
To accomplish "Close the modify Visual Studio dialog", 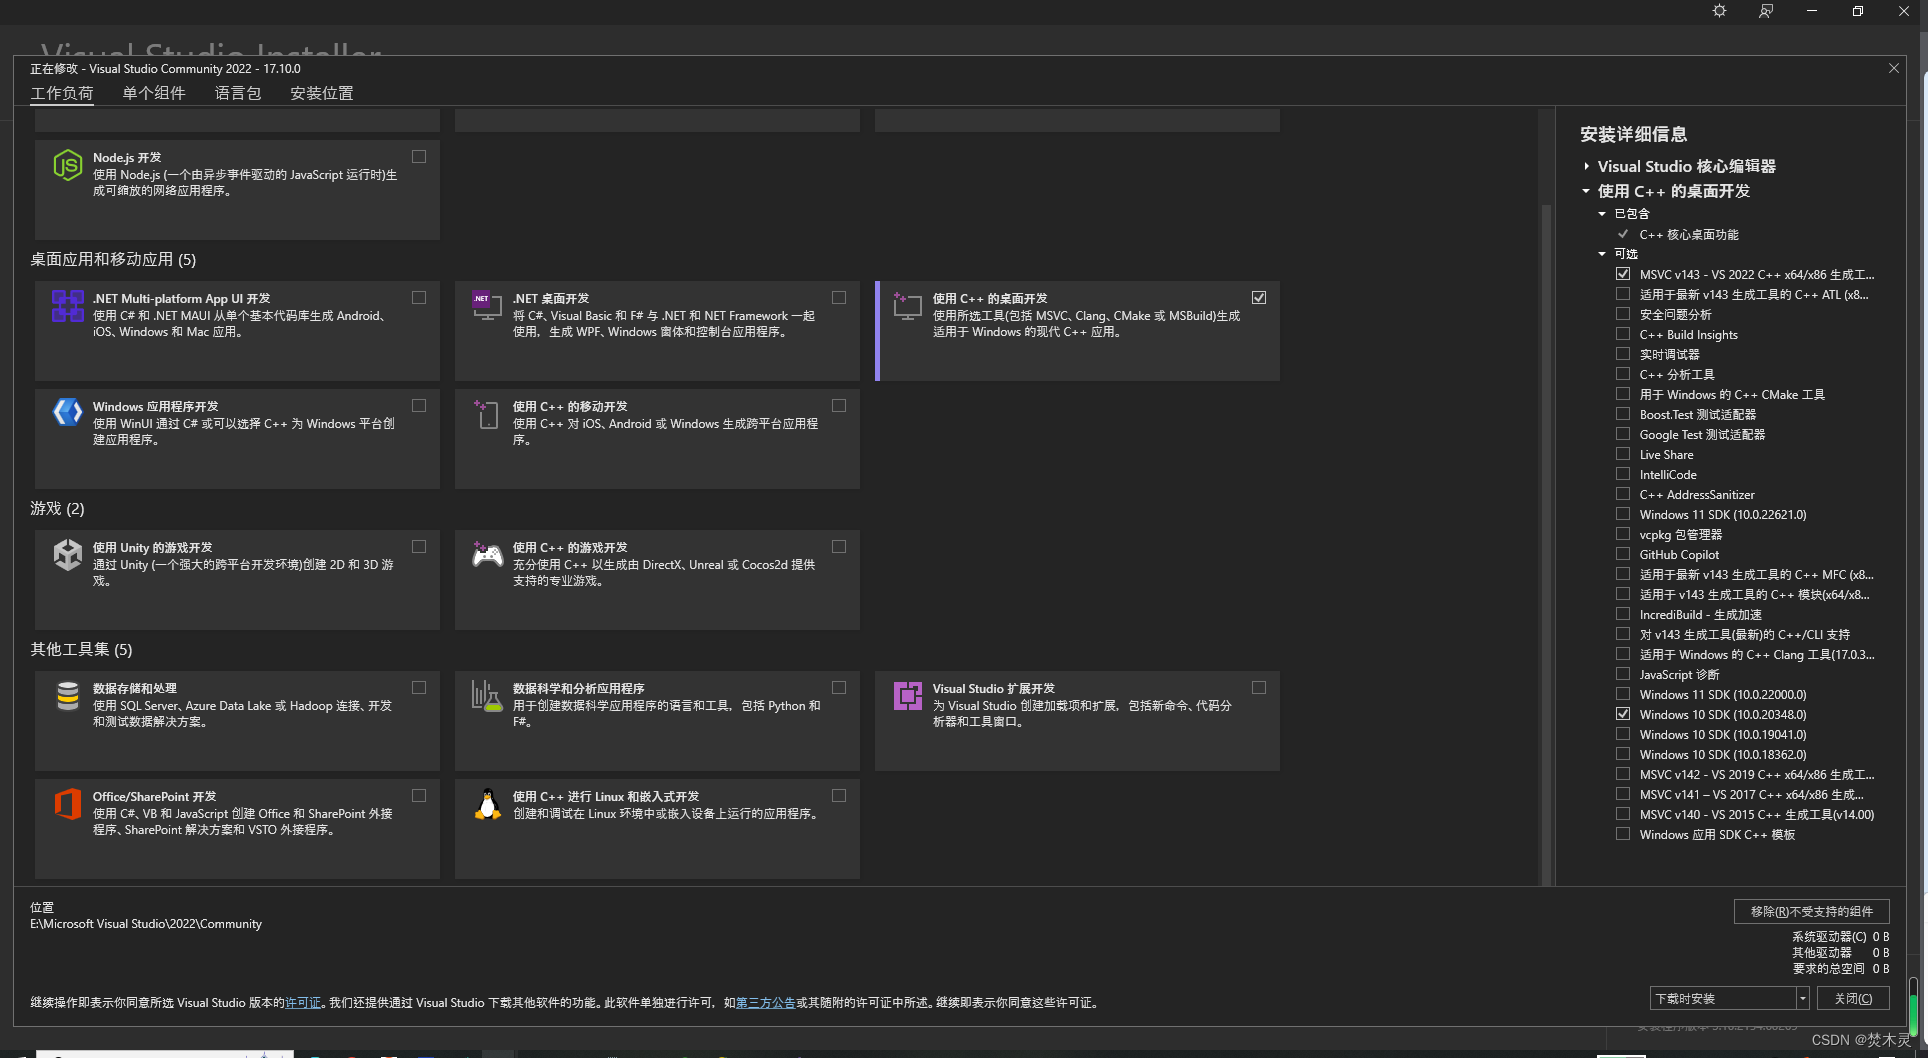I will pyautogui.click(x=1893, y=68).
